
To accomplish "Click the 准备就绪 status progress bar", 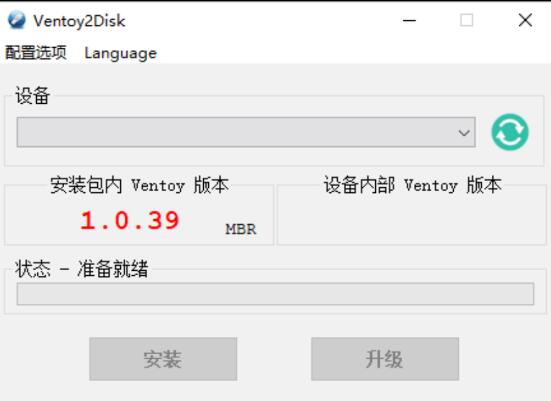I will 275,294.
